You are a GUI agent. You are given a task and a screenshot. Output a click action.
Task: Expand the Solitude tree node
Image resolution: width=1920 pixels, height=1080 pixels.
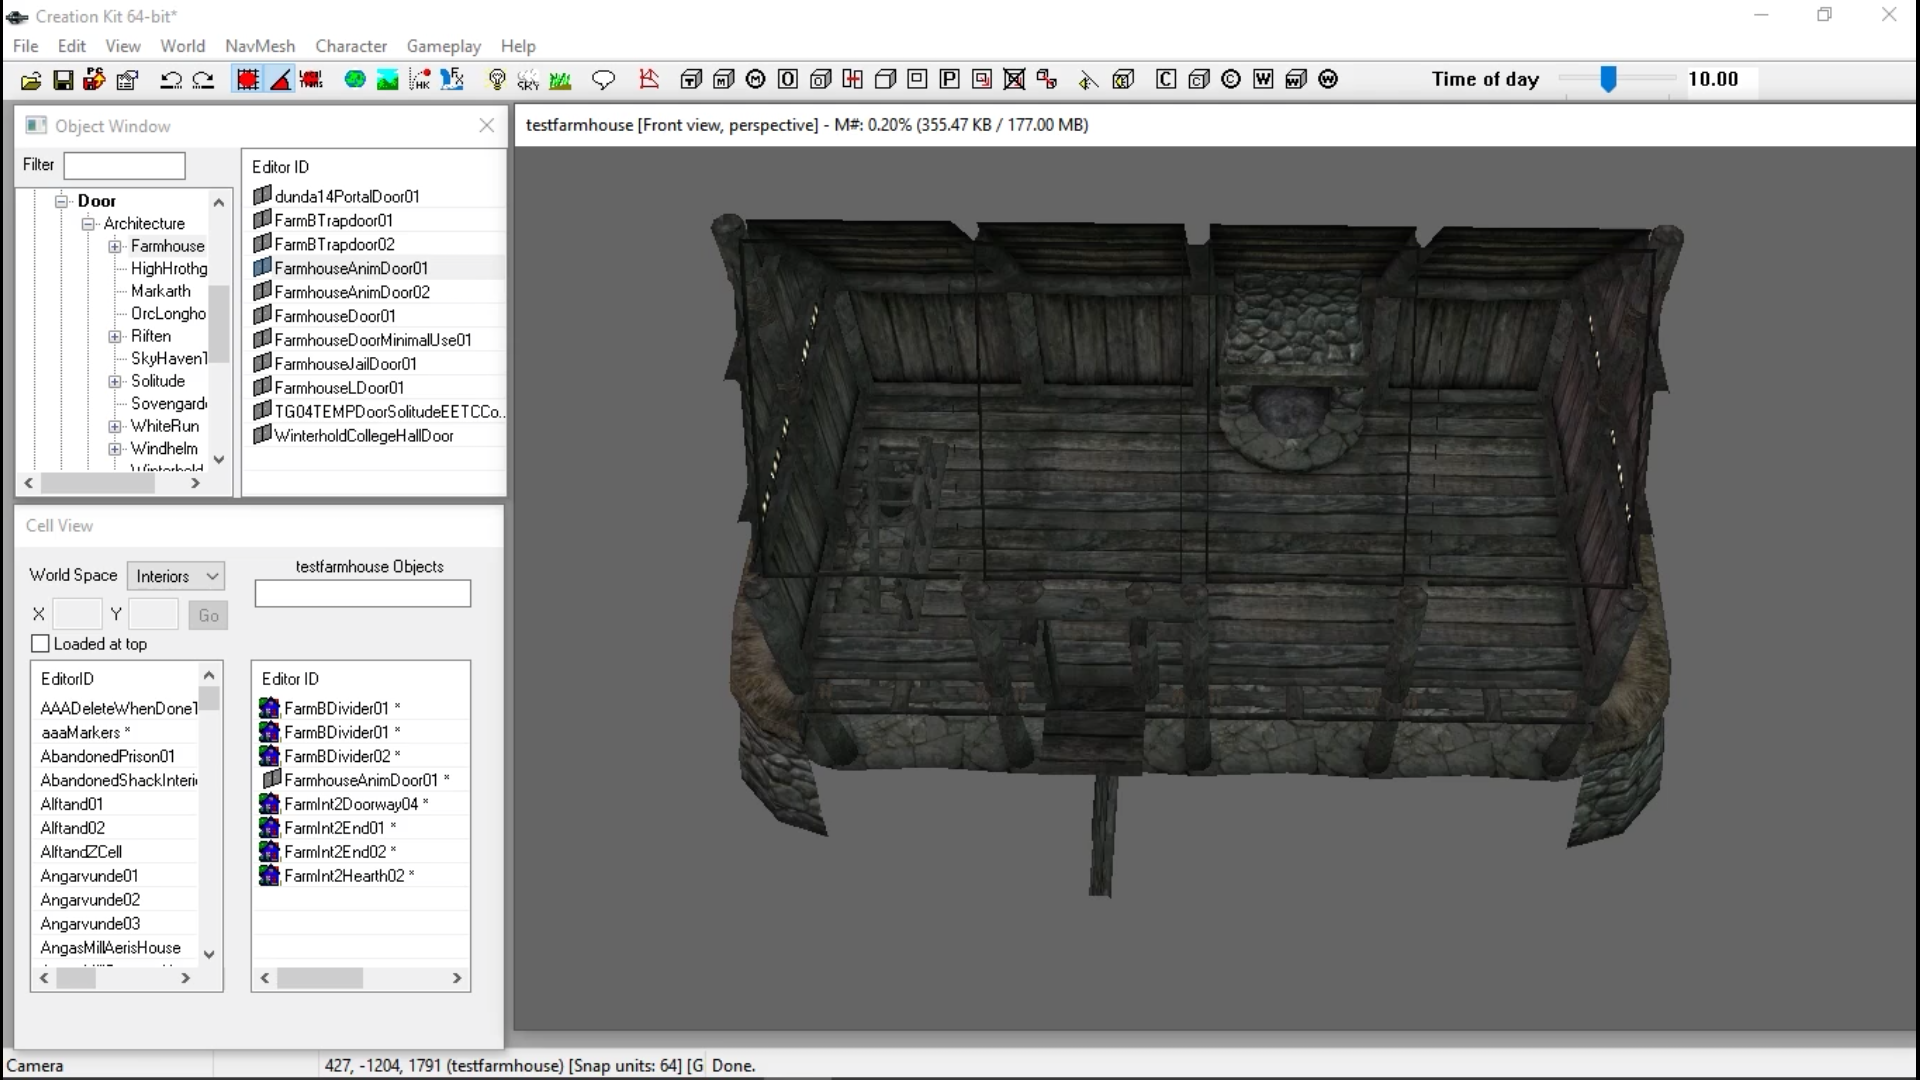tap(115, 381)
